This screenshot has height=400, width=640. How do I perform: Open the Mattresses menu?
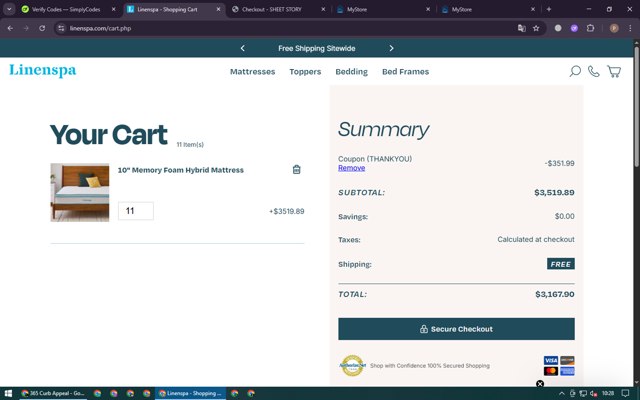(252, 71)
